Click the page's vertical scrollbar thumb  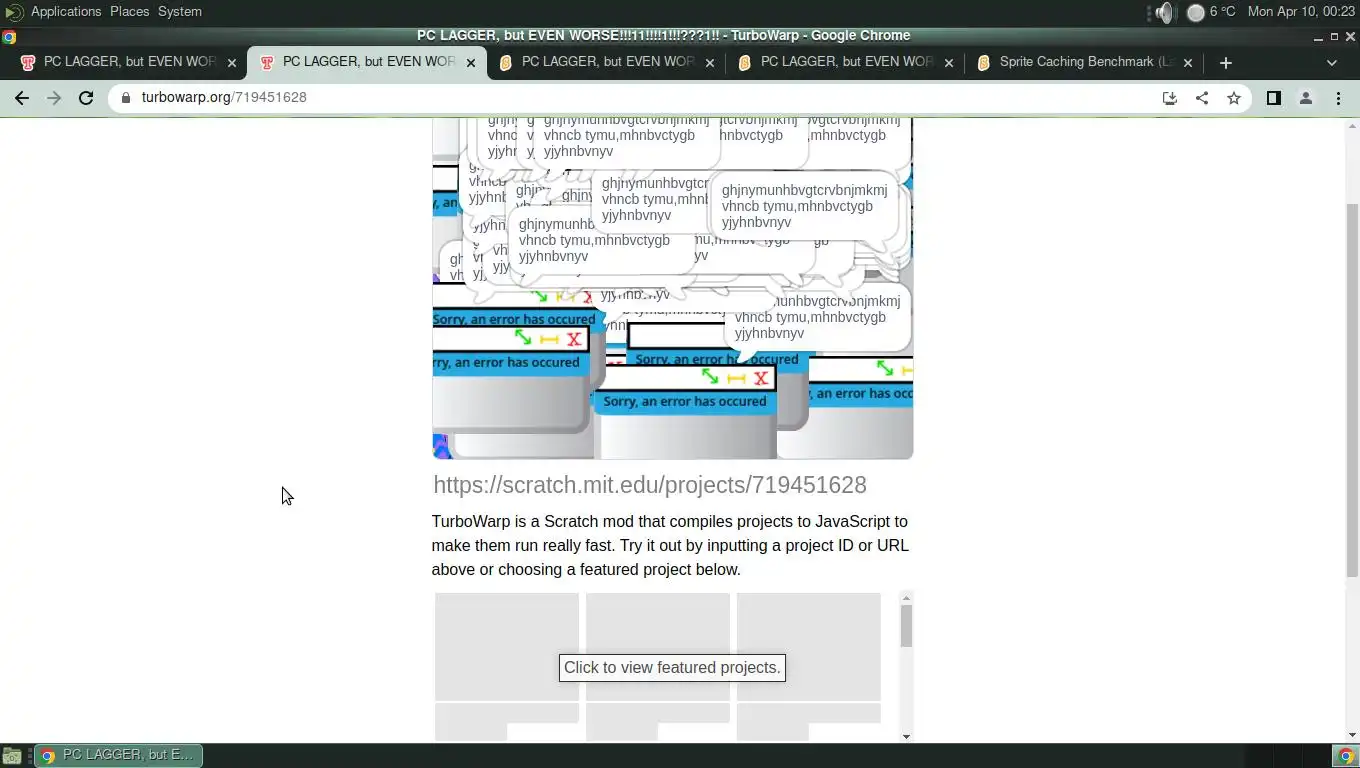click(1352, 390)
